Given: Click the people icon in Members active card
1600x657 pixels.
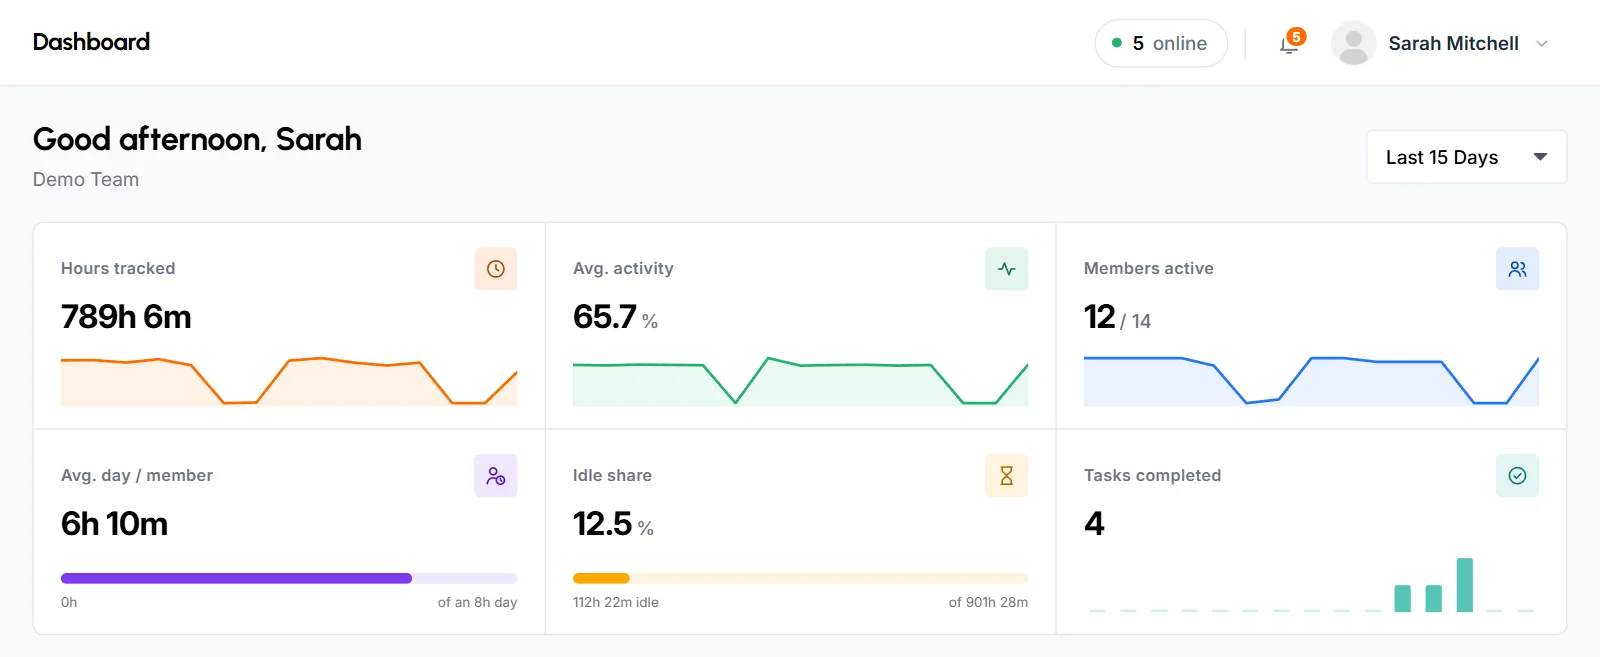Looking at the screenshot, I should tap(1517, 269).
